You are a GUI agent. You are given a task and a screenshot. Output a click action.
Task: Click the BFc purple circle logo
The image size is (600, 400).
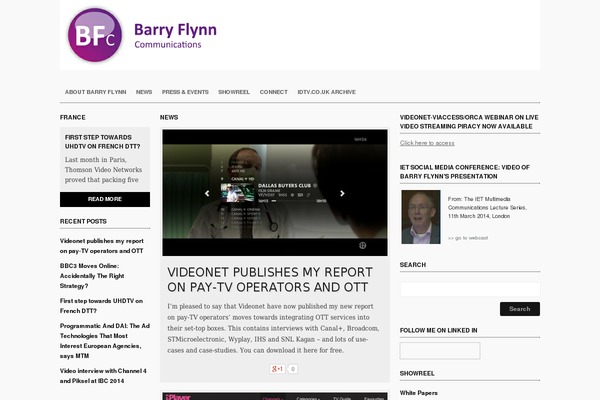[95, 35]
